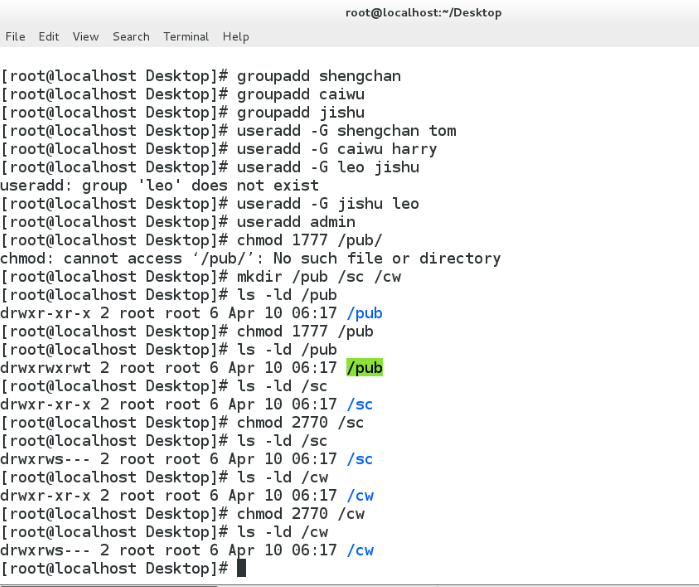Click the window title root@localhost:~/Desktop
This screenshot has width=699, height=587.
[x=424, y=13]
